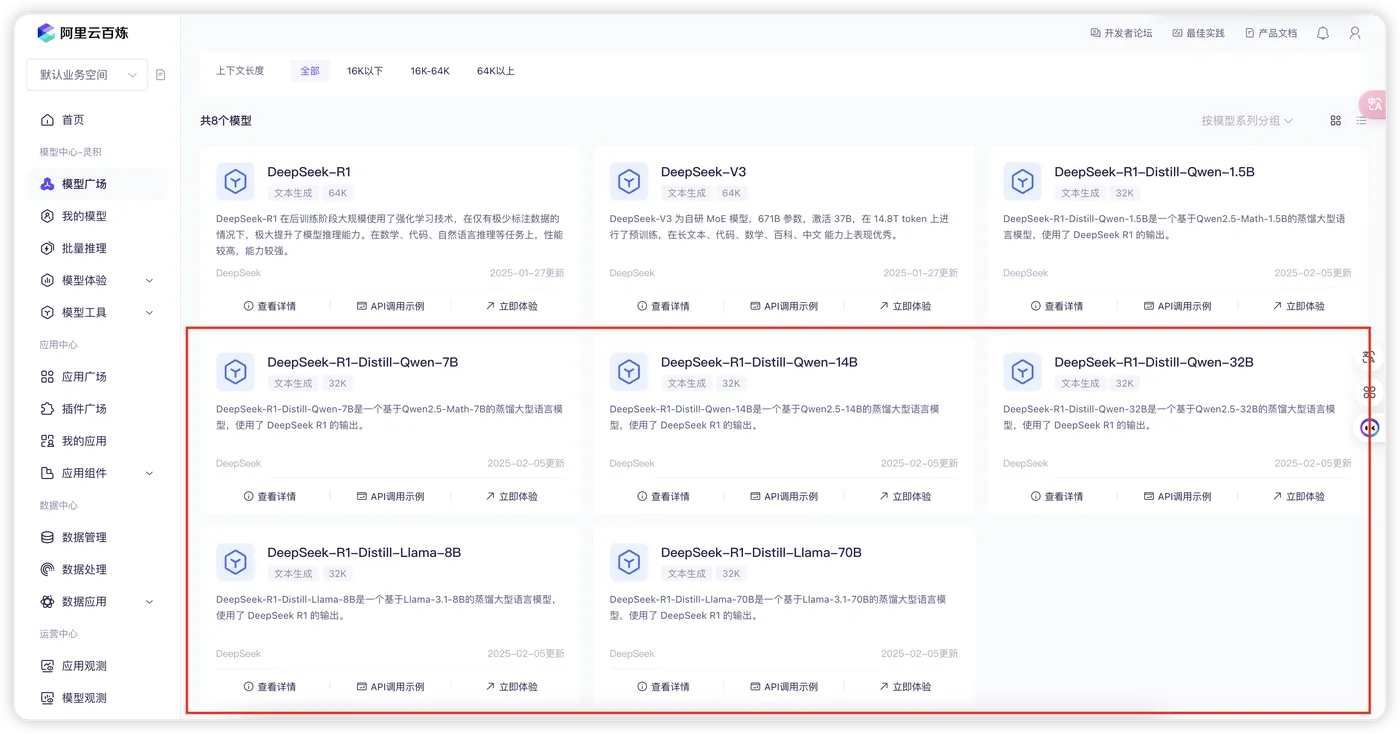Click the DeepSeek-V3 model title
This screenshot has width=1400, height=734.
(703, 172)
